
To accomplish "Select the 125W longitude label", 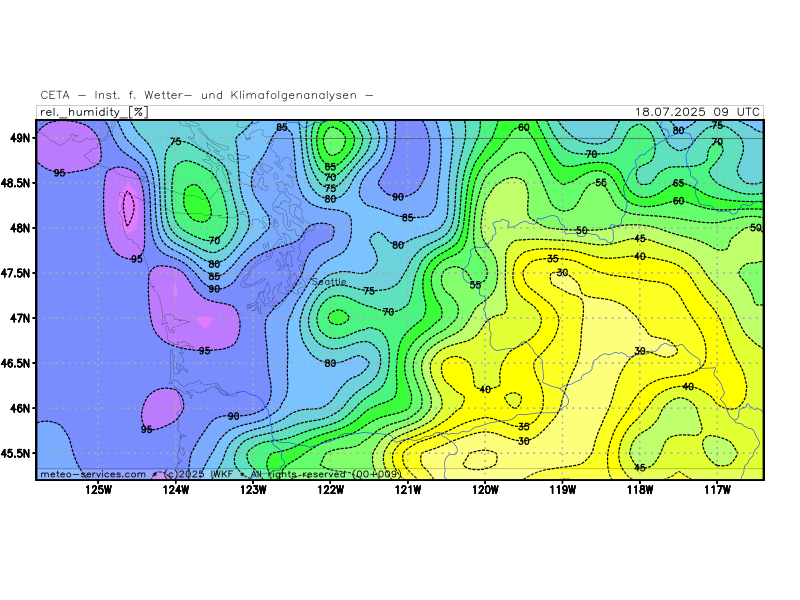I will [x=98, y=490].
